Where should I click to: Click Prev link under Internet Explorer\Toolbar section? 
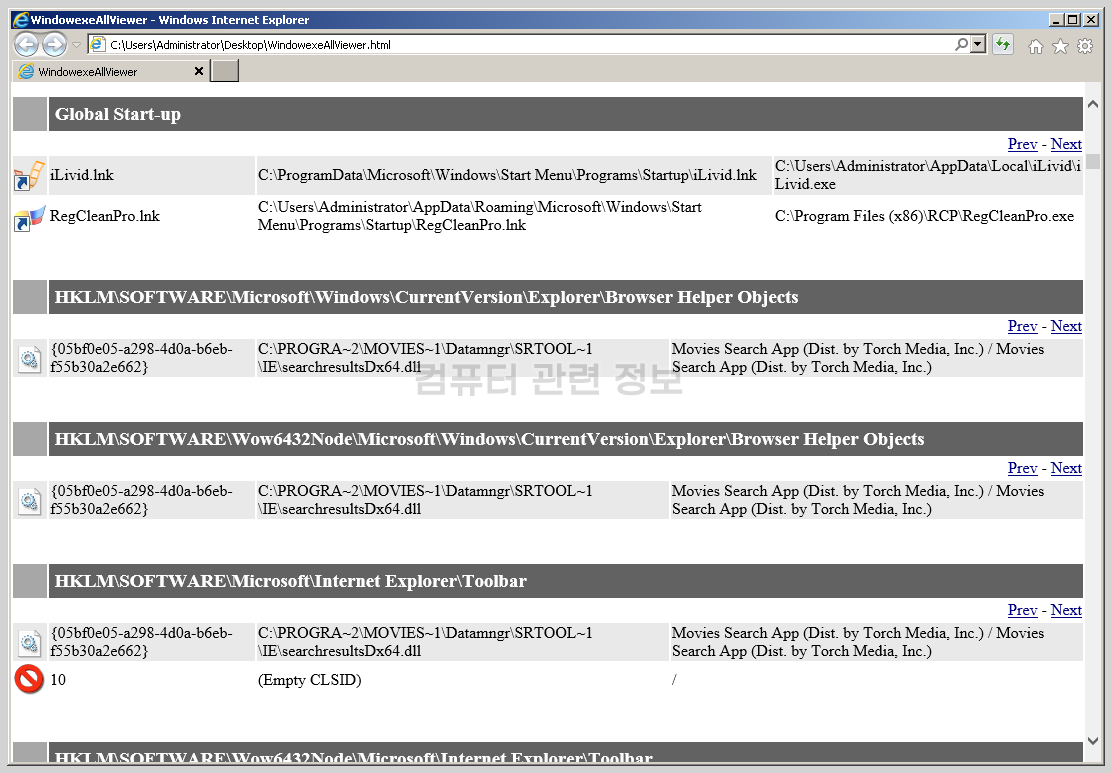pyautogui.click(x=1022, y=610)
